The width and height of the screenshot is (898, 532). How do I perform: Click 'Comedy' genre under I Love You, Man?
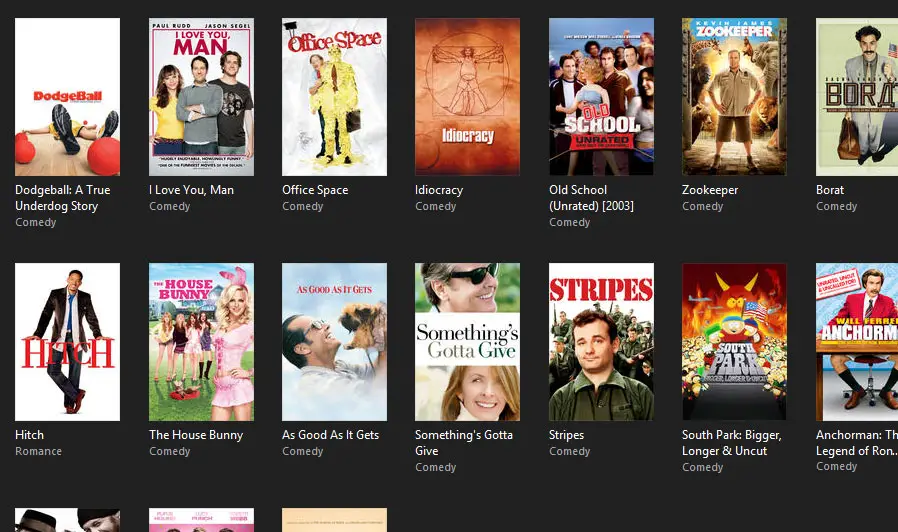(170, 206)
